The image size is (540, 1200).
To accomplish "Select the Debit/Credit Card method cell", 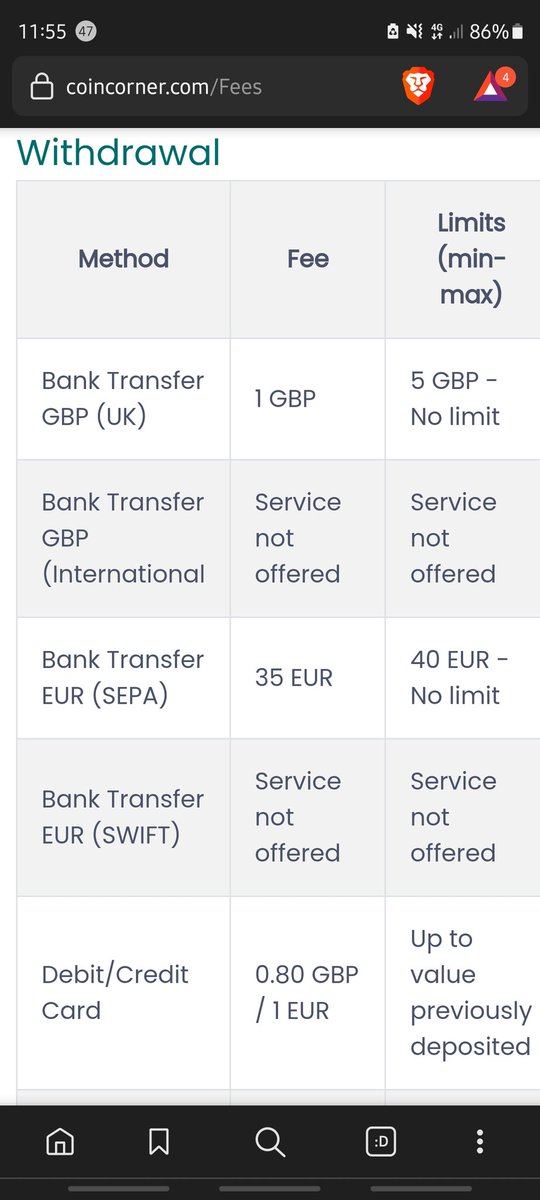I will point(123,992).
